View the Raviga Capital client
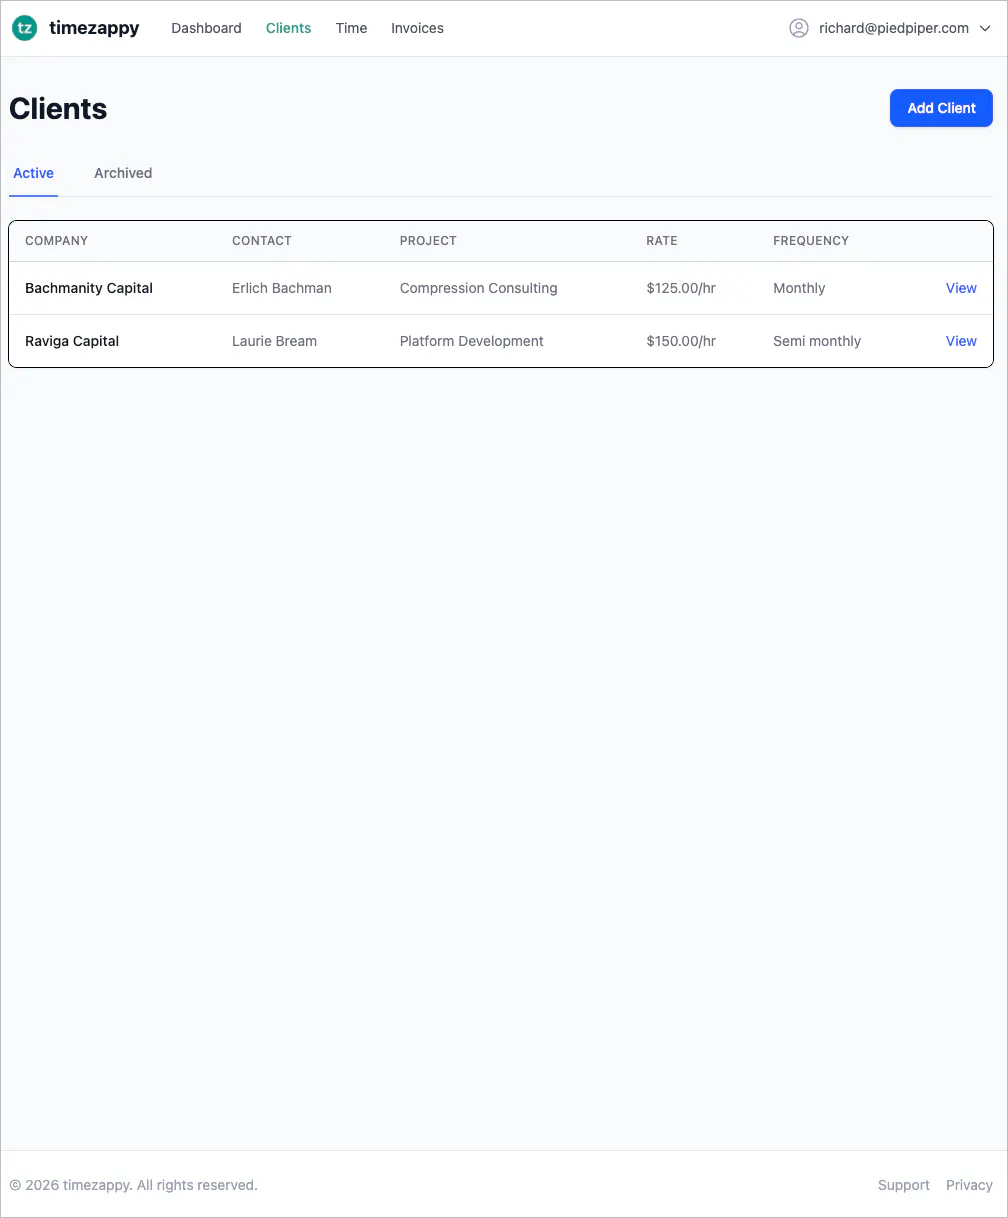 click(x=961, y=341)
